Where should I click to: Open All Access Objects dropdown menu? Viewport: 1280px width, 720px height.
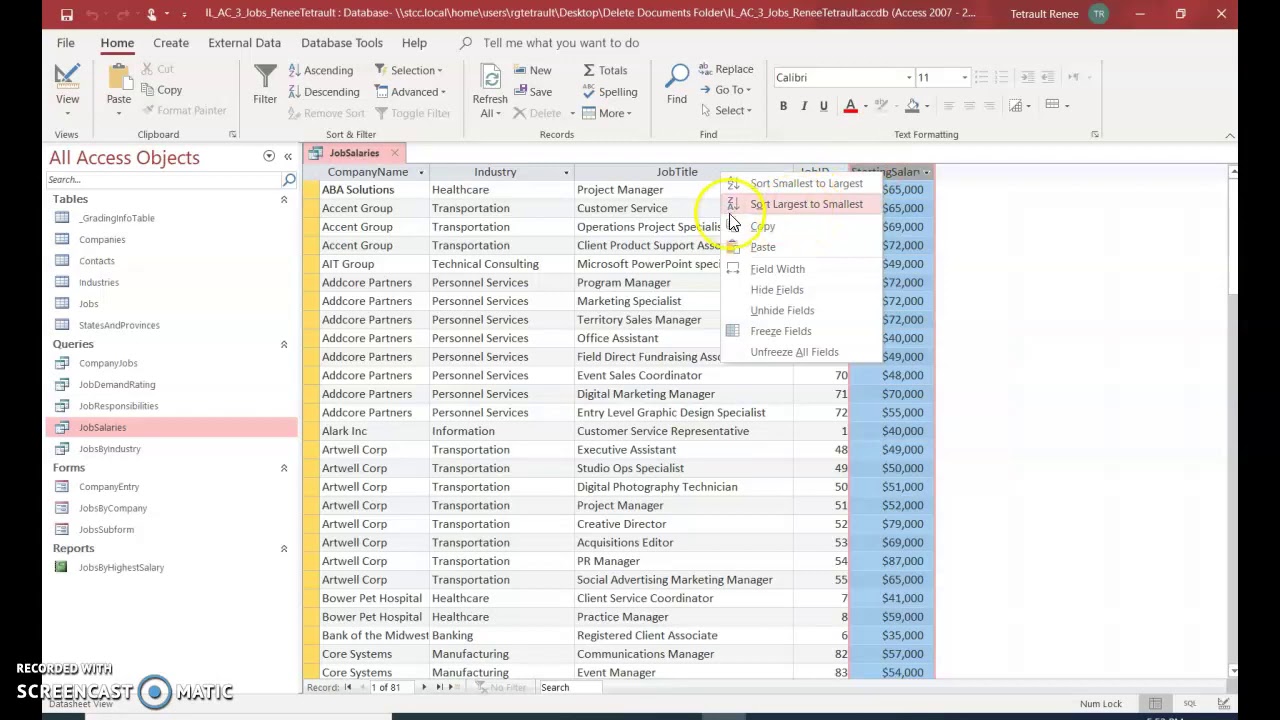click(269, 157)
